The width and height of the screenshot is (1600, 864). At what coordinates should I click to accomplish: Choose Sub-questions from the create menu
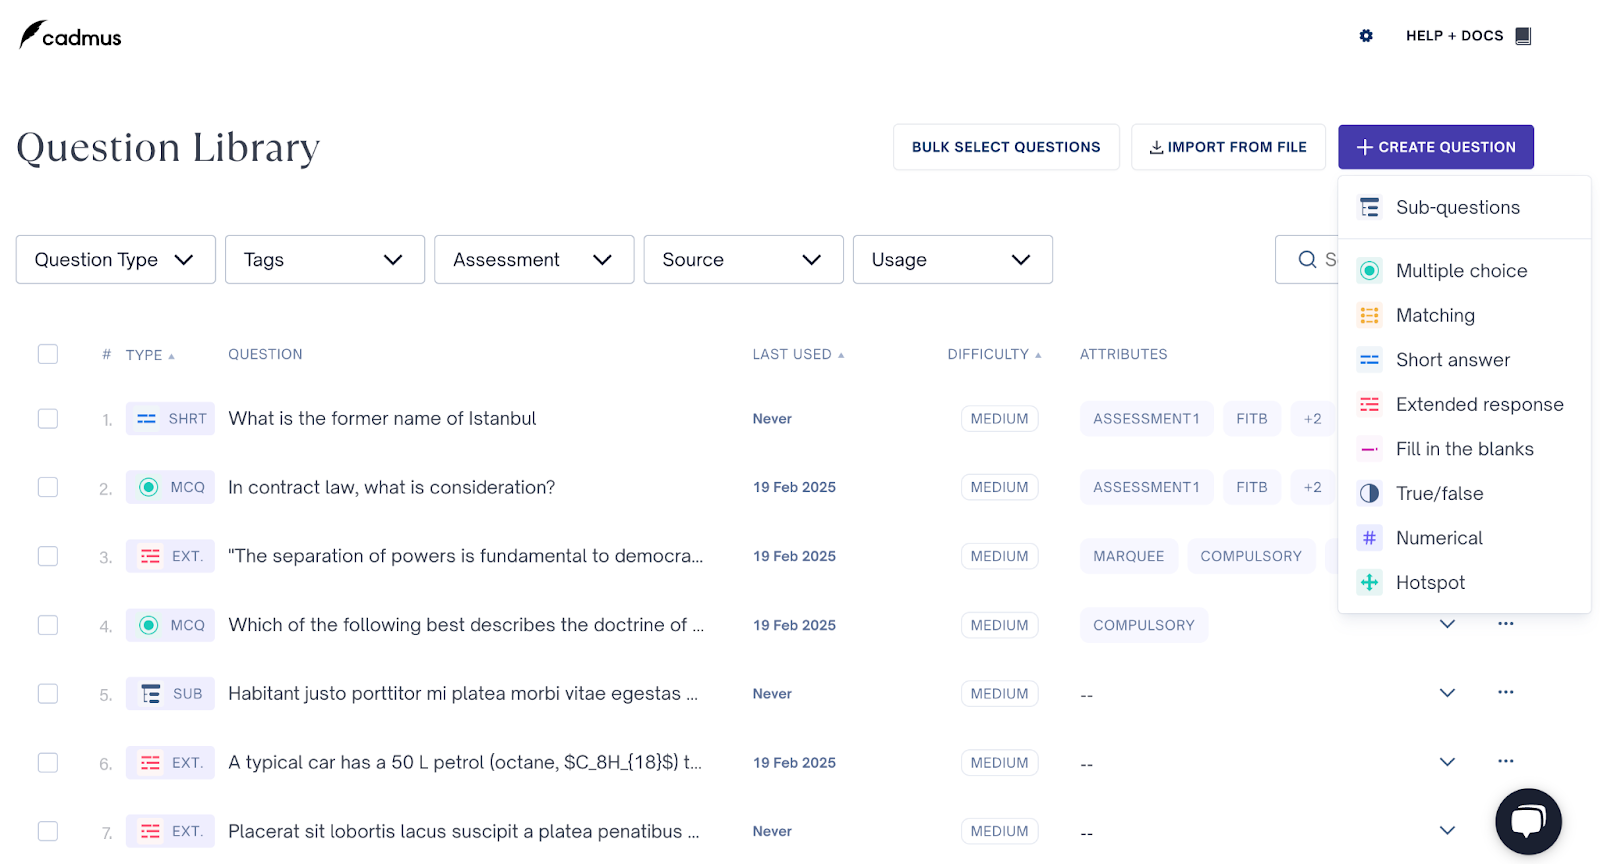pos(1464,207)
